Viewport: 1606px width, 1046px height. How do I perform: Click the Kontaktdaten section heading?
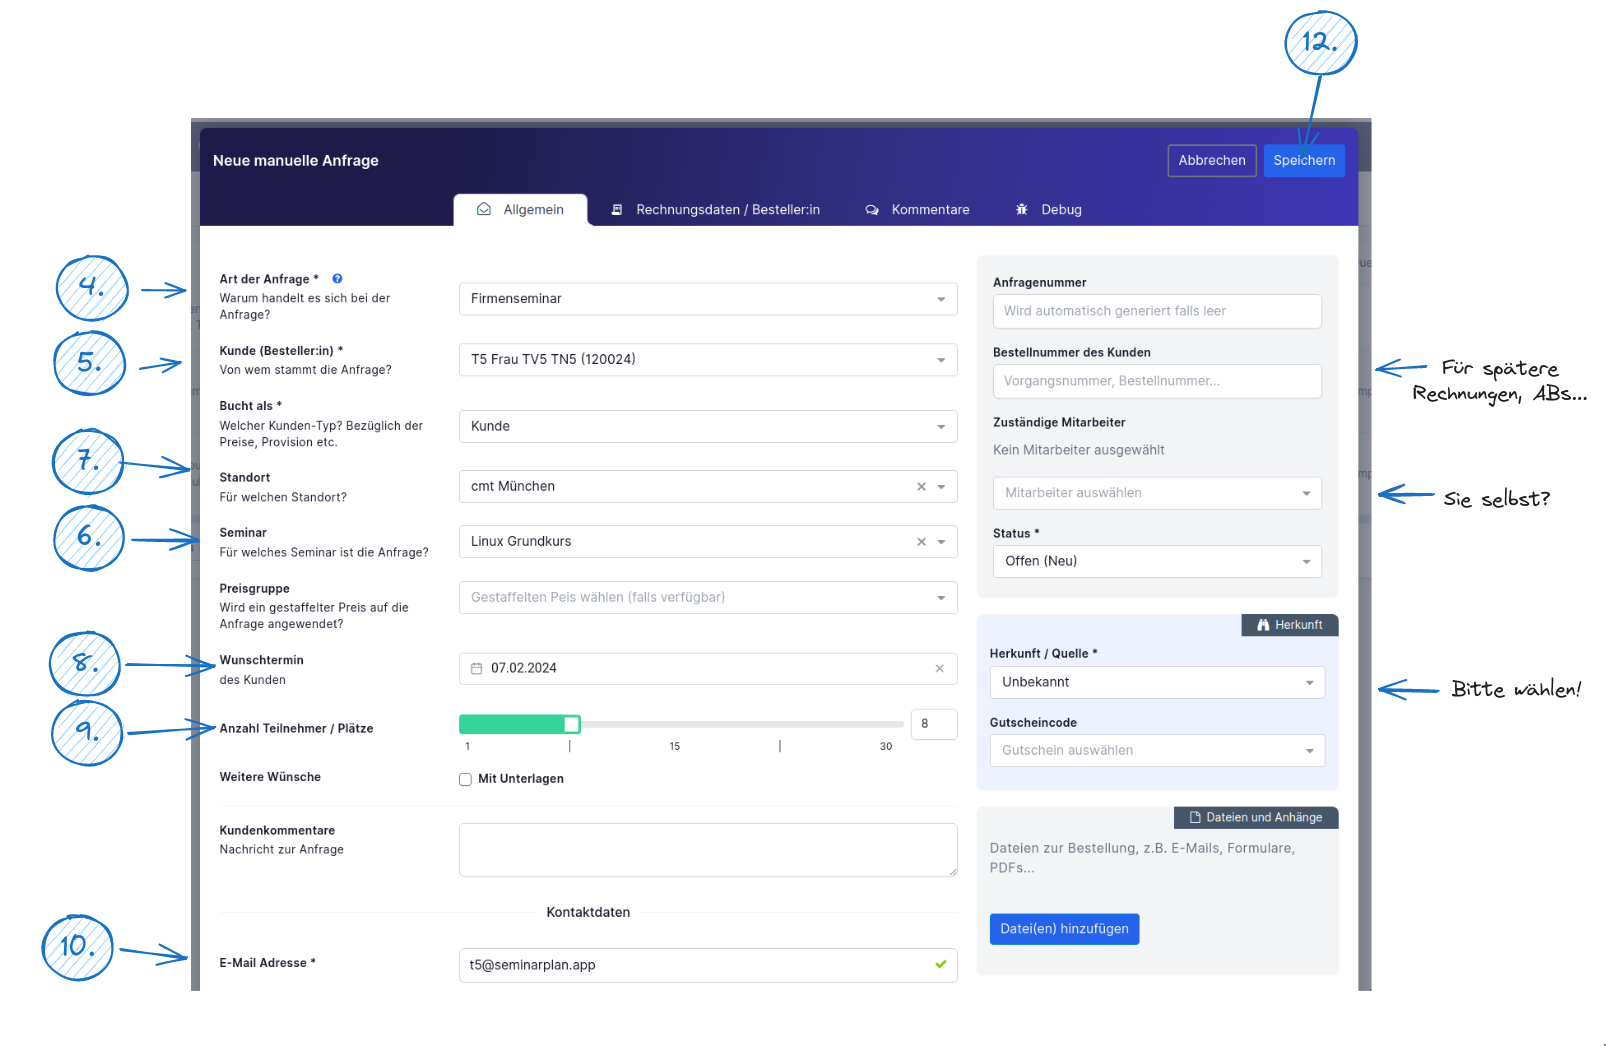pos(588,913)
